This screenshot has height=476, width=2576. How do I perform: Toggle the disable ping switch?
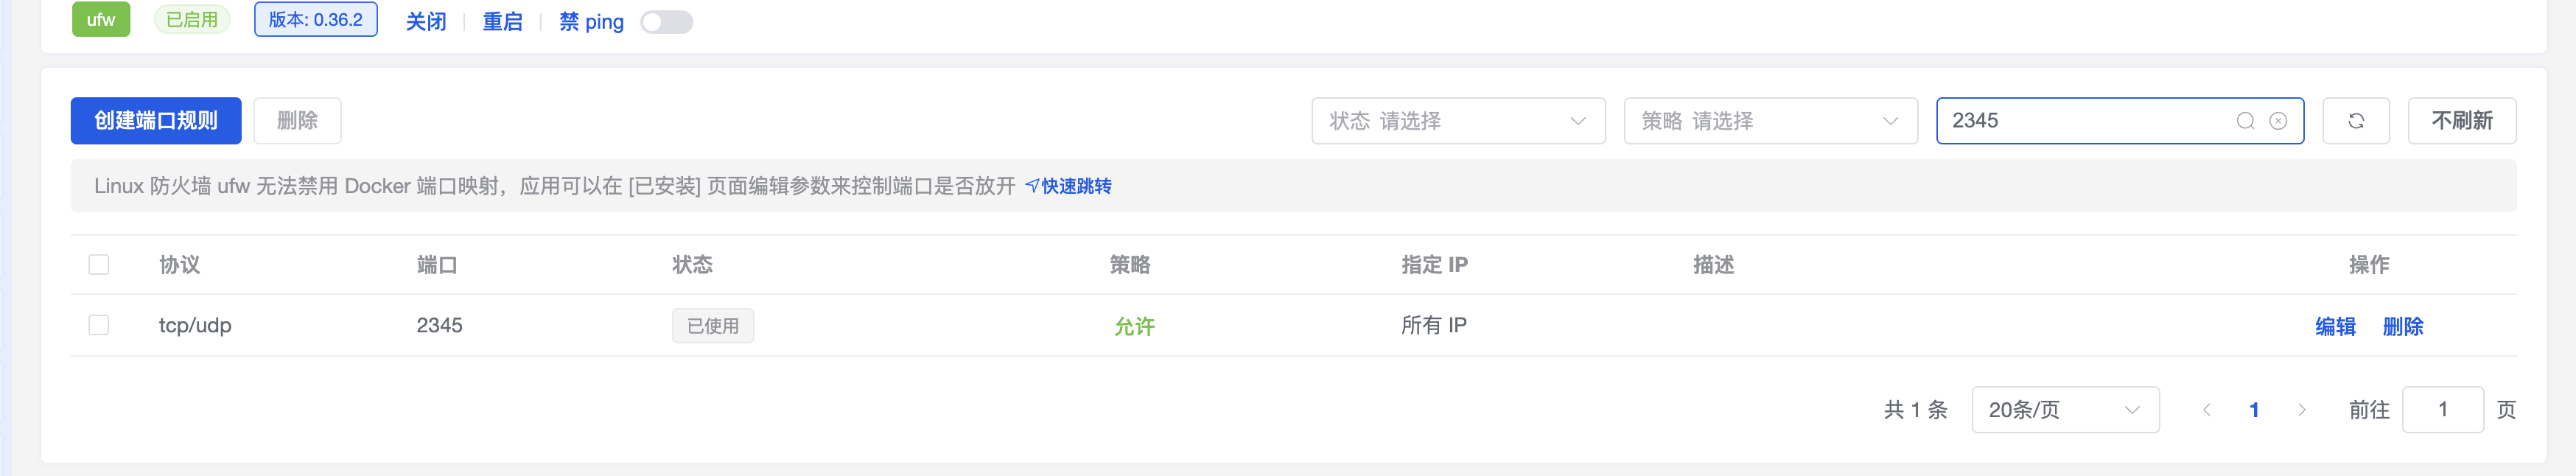[666, 22]
